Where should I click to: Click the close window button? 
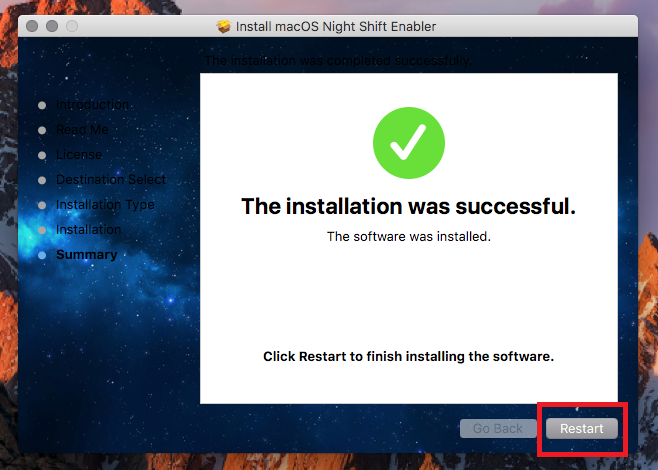click(x=32, y=26)
